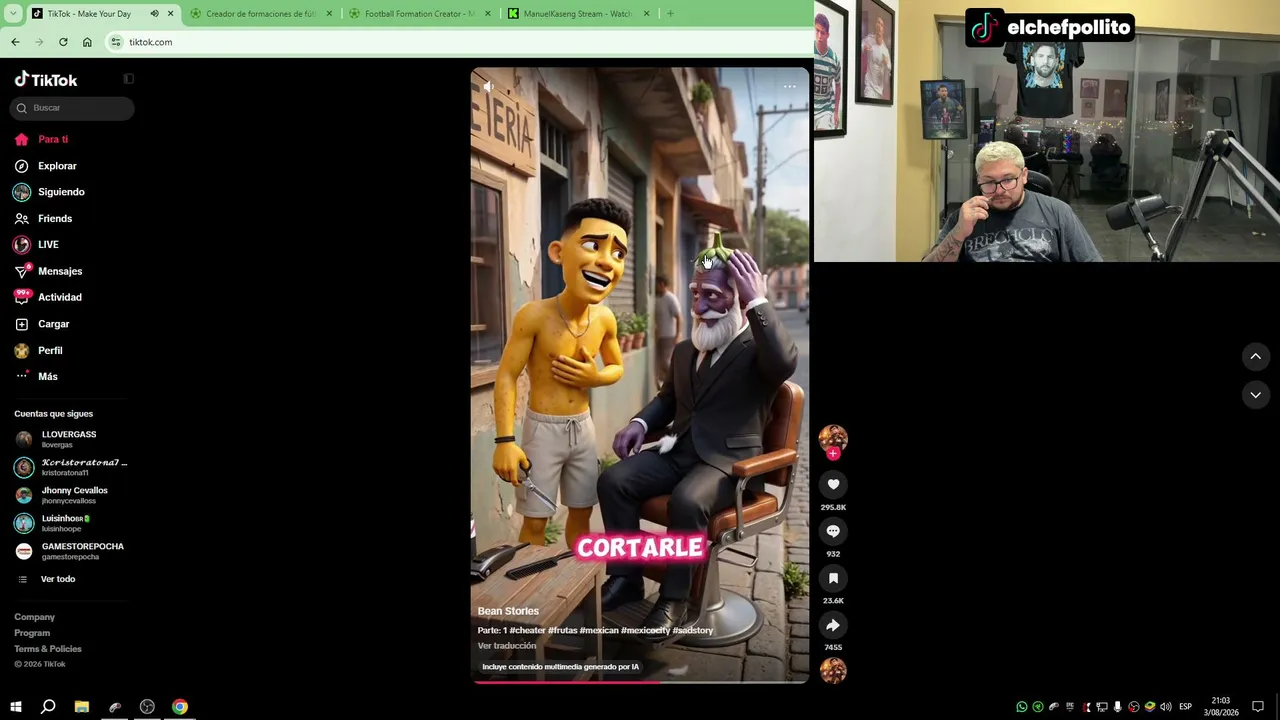The image size is (1280, 720).
Task: Go to the next video
Action: coord(1255,395)
